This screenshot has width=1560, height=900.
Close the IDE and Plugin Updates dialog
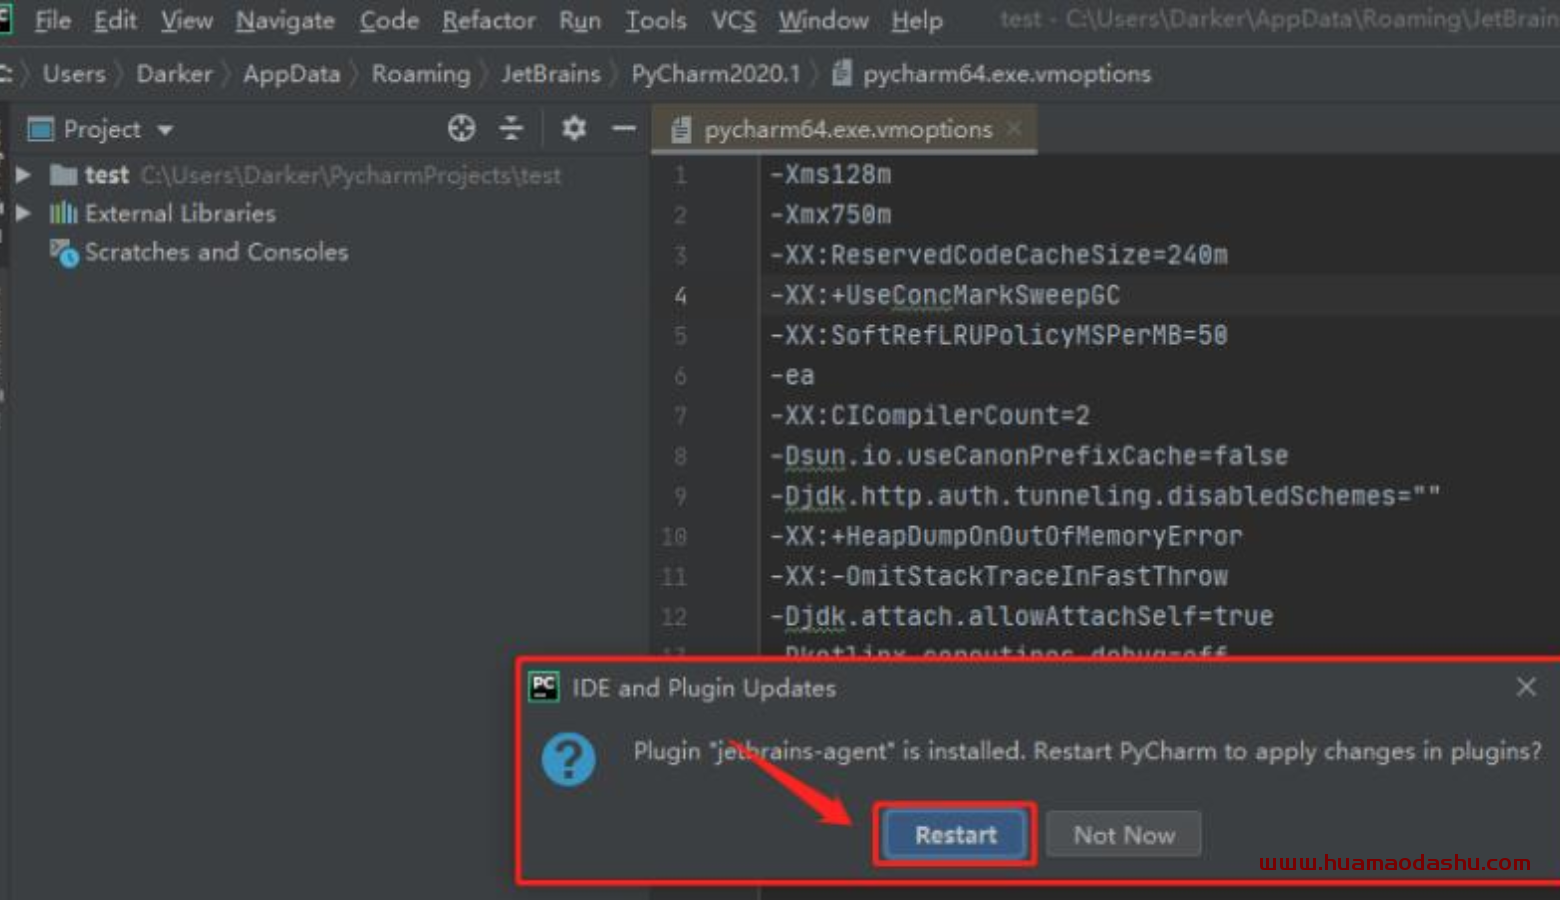pyautogui.click(x=1526, y=687)
